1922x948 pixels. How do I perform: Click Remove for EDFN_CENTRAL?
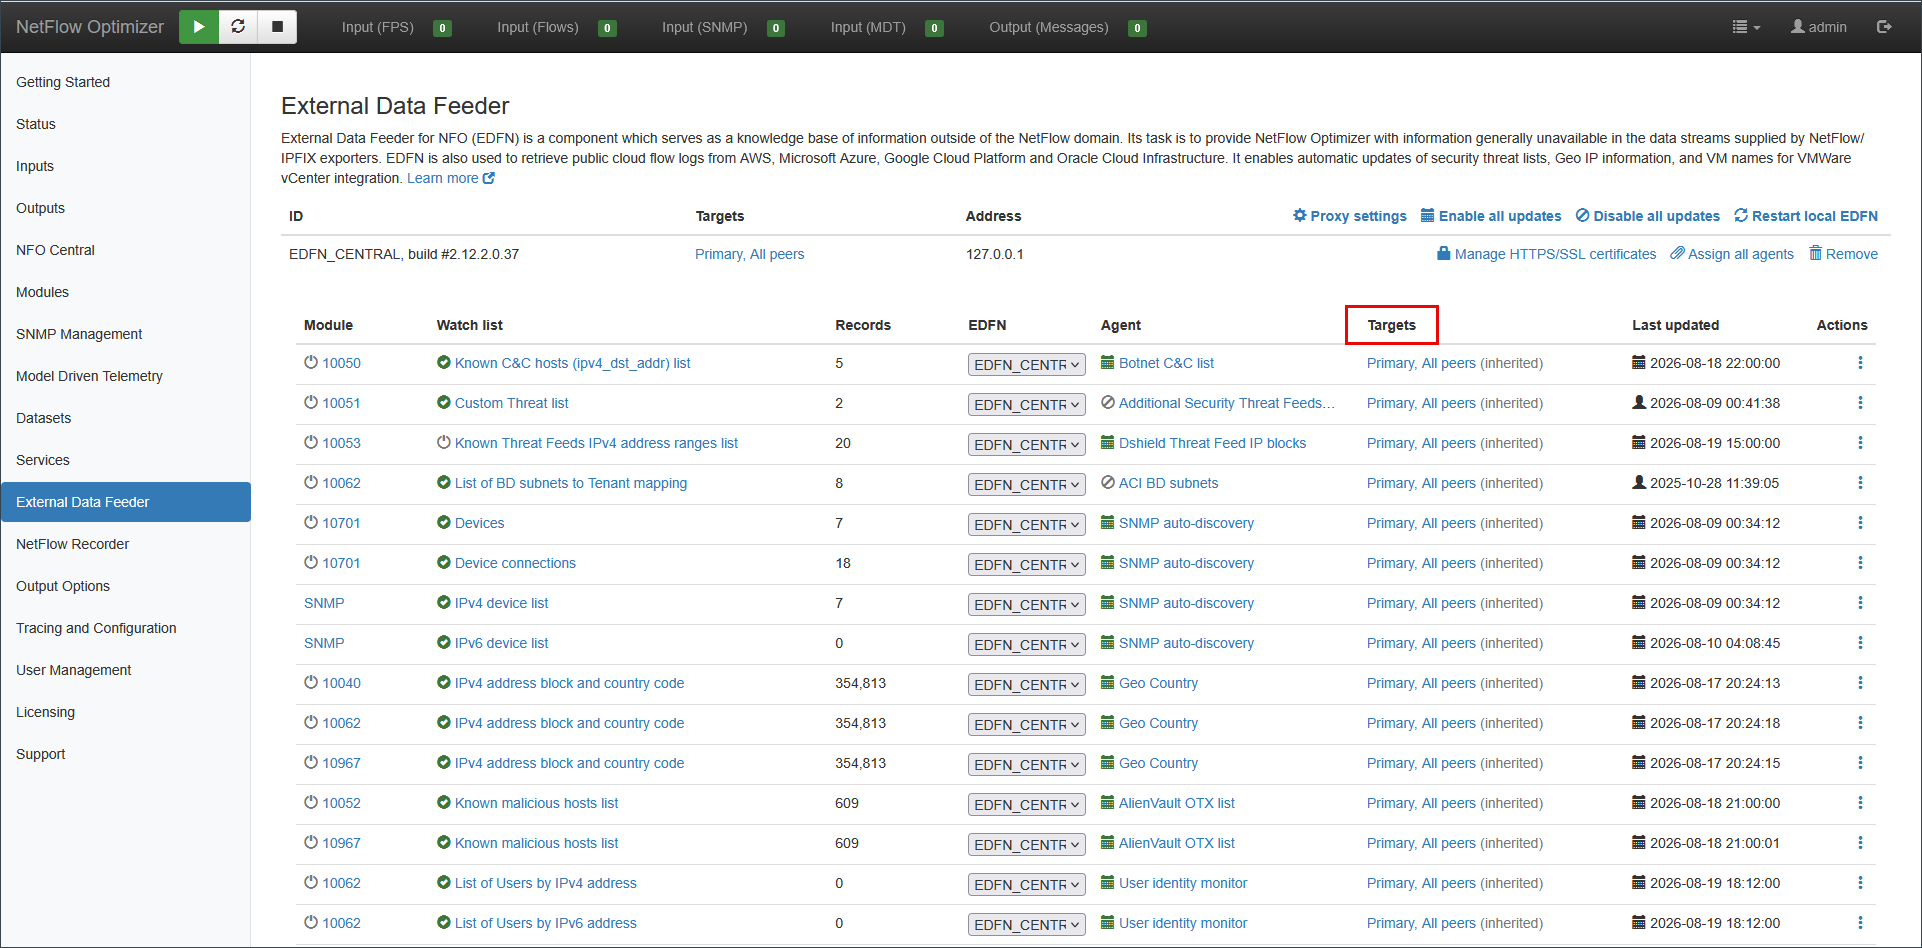(x=1844, y=254)
